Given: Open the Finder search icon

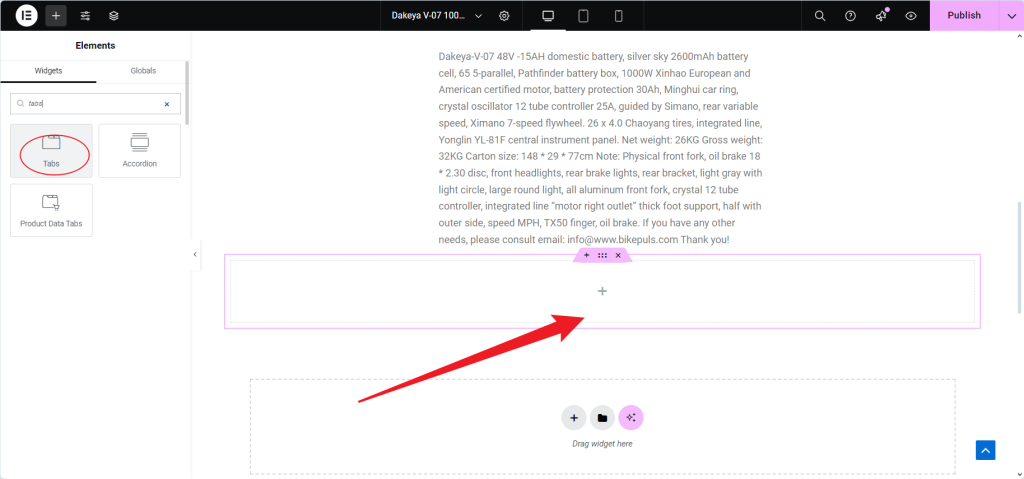Looking at the screenshot, I should point(820,16).
